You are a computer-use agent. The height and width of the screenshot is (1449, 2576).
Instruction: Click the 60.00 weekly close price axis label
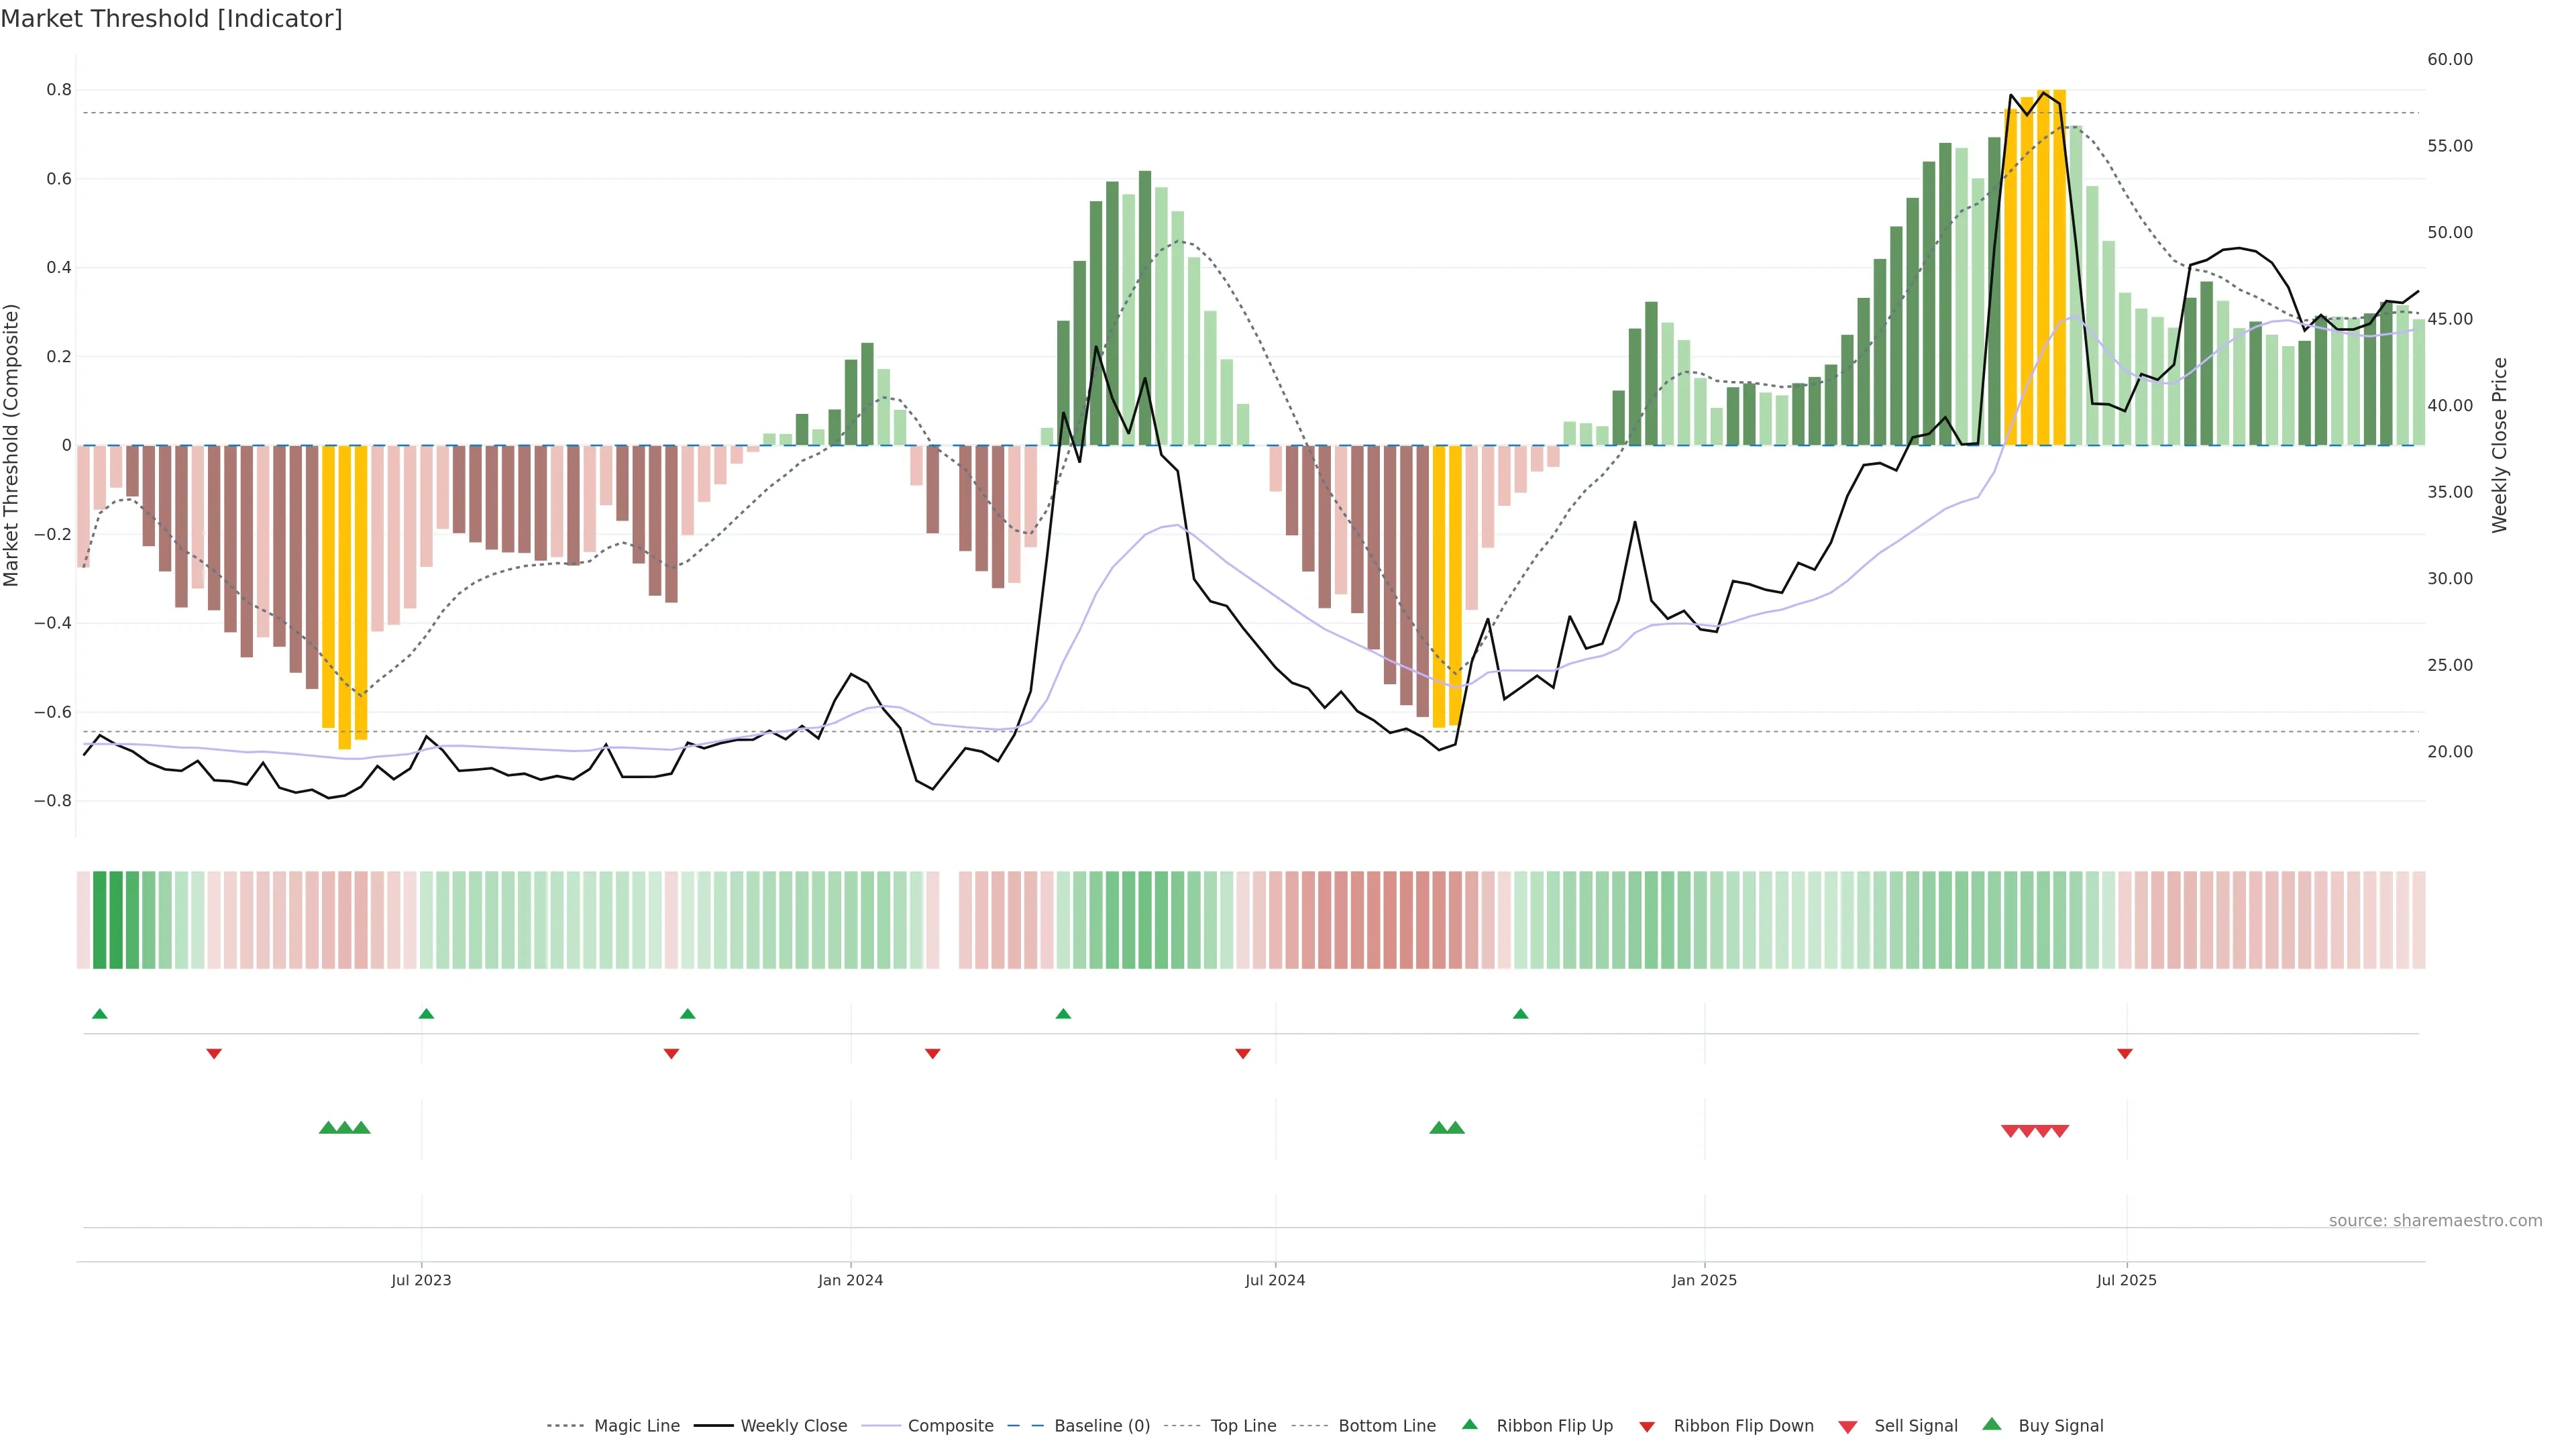pos(2449,59)
